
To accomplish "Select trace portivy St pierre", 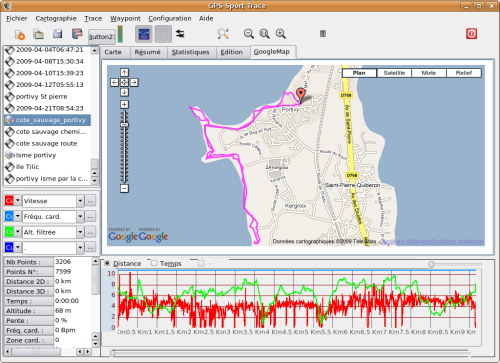I will pos(47,97).
